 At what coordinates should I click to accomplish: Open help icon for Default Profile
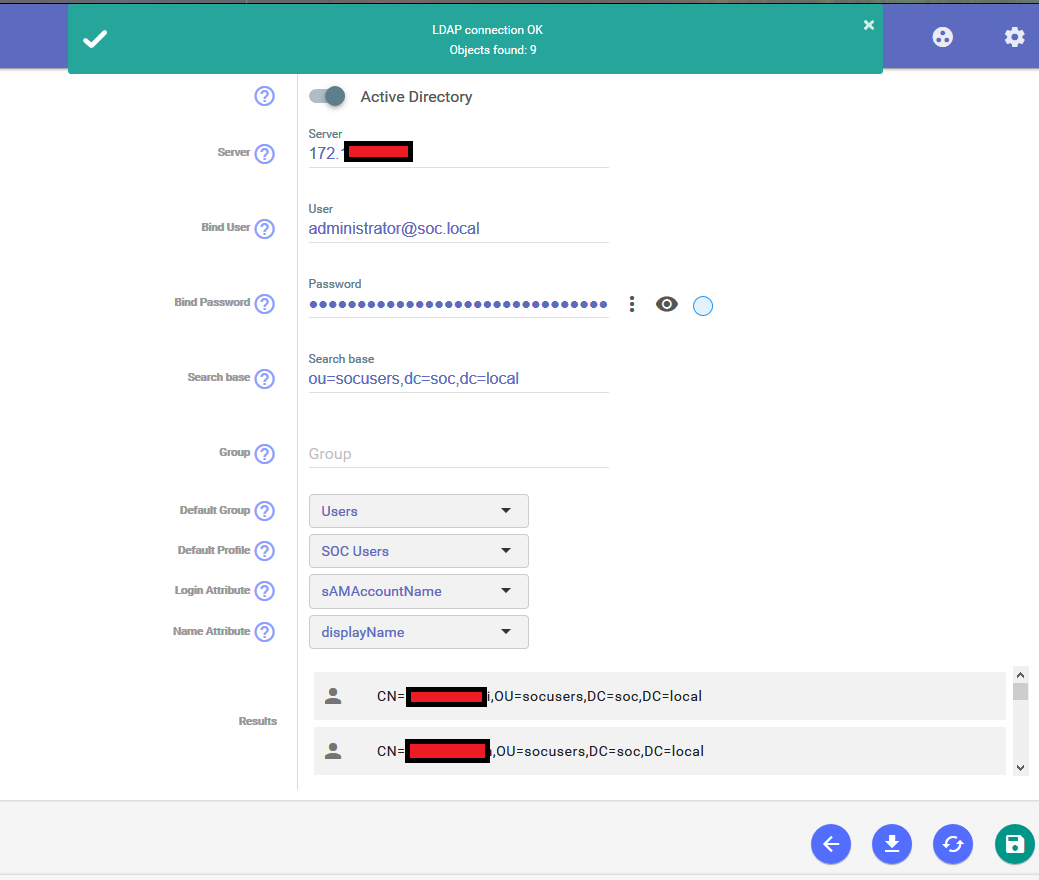pos(264,551)
